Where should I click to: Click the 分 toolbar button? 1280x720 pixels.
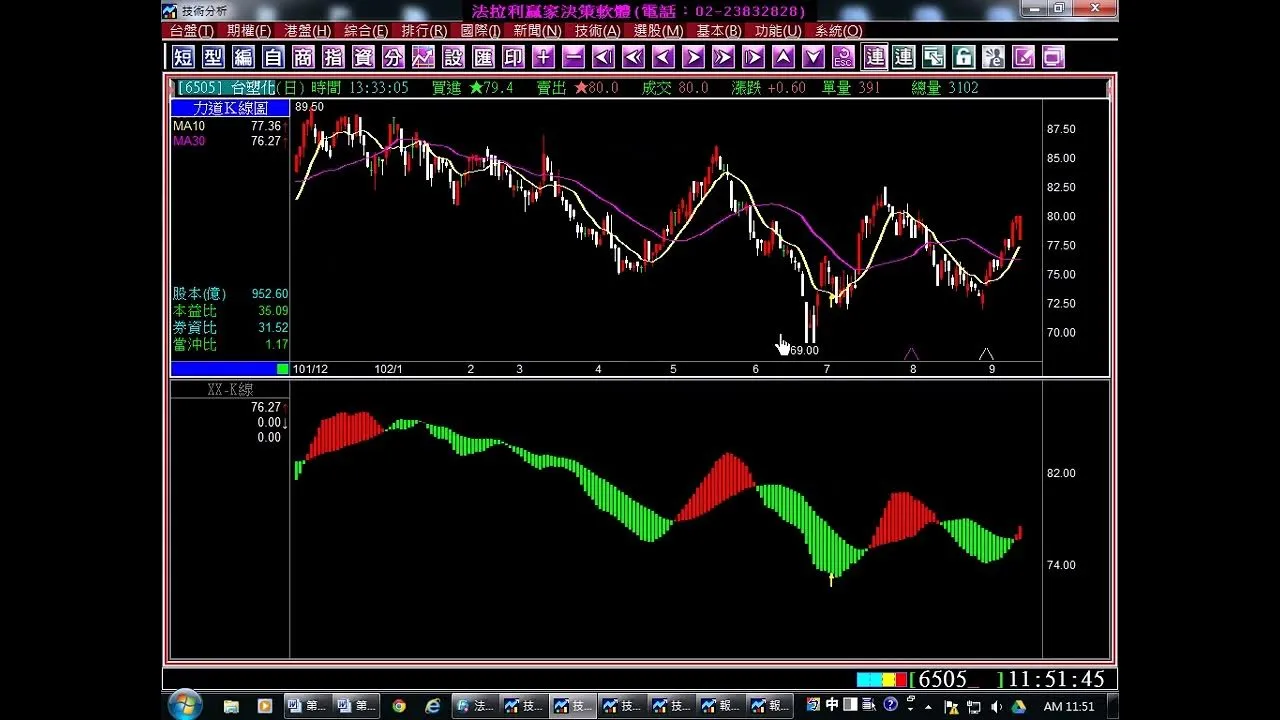393,57
